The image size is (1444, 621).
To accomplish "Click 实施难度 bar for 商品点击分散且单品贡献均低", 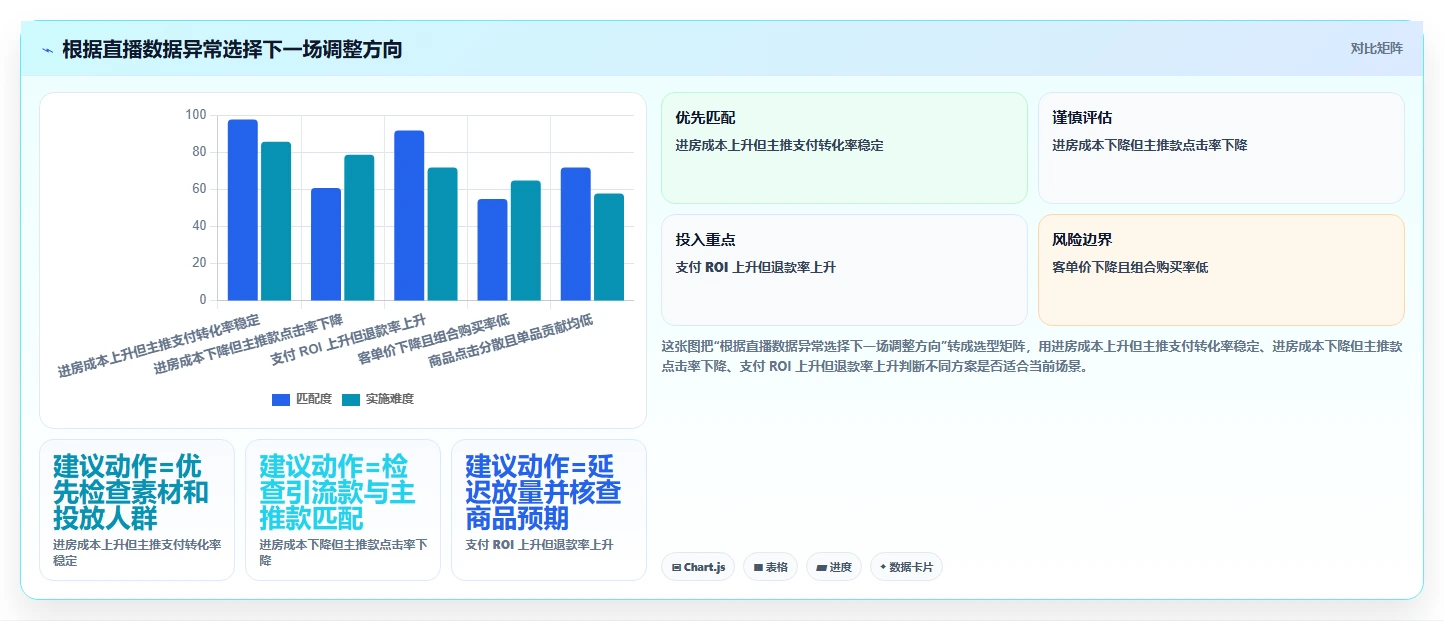I will coord(609,247).
